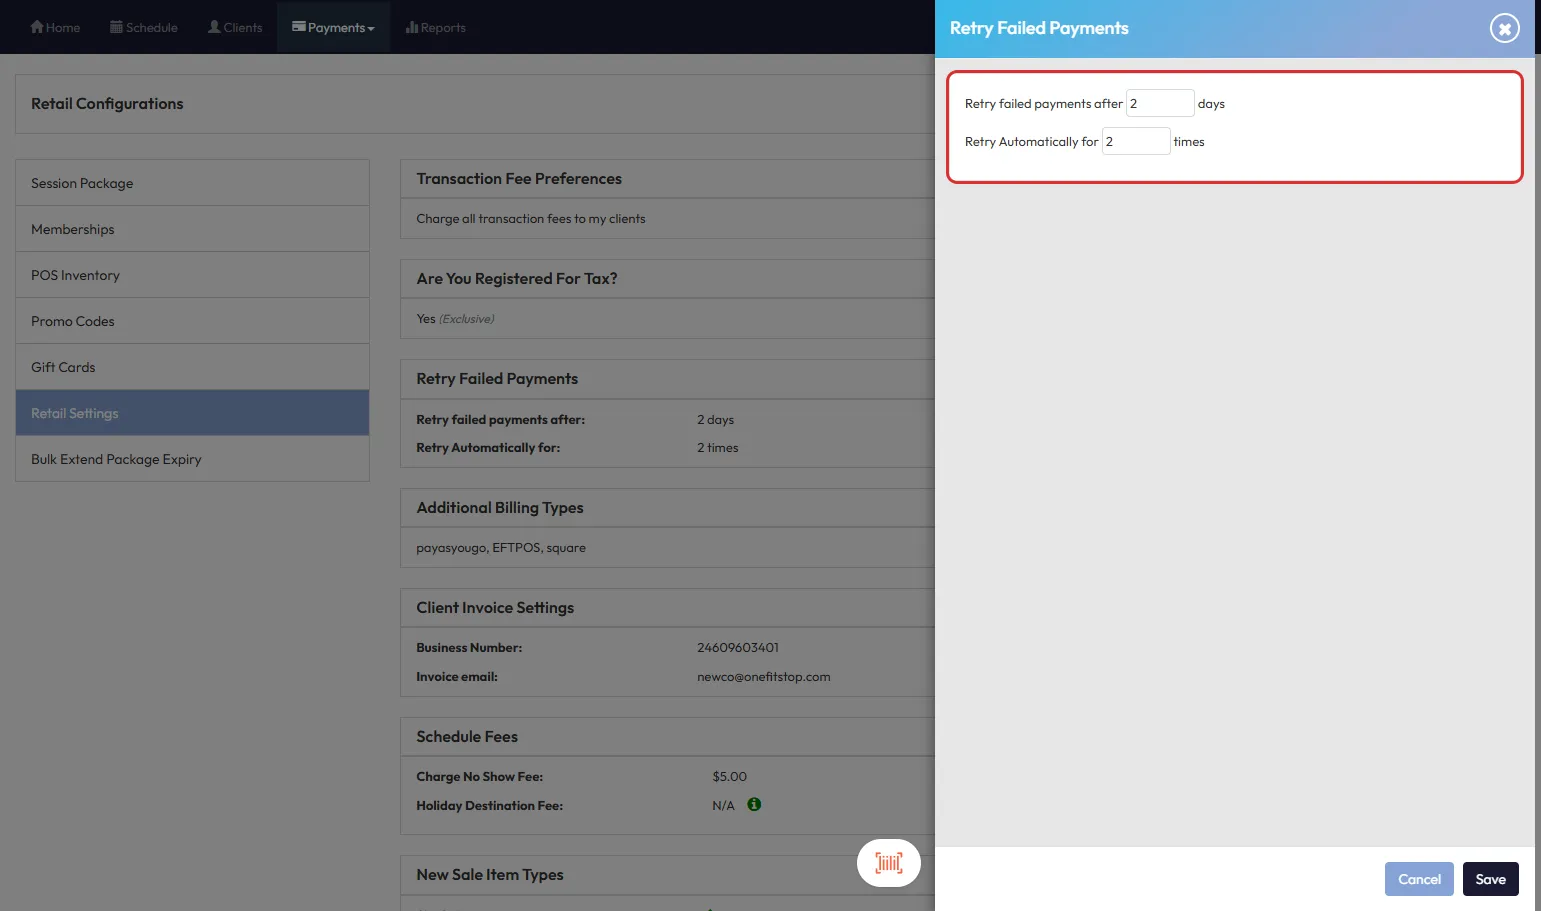The image size is (1541, 911).
Task: Click the retry after days input field
Action: 1159,103
